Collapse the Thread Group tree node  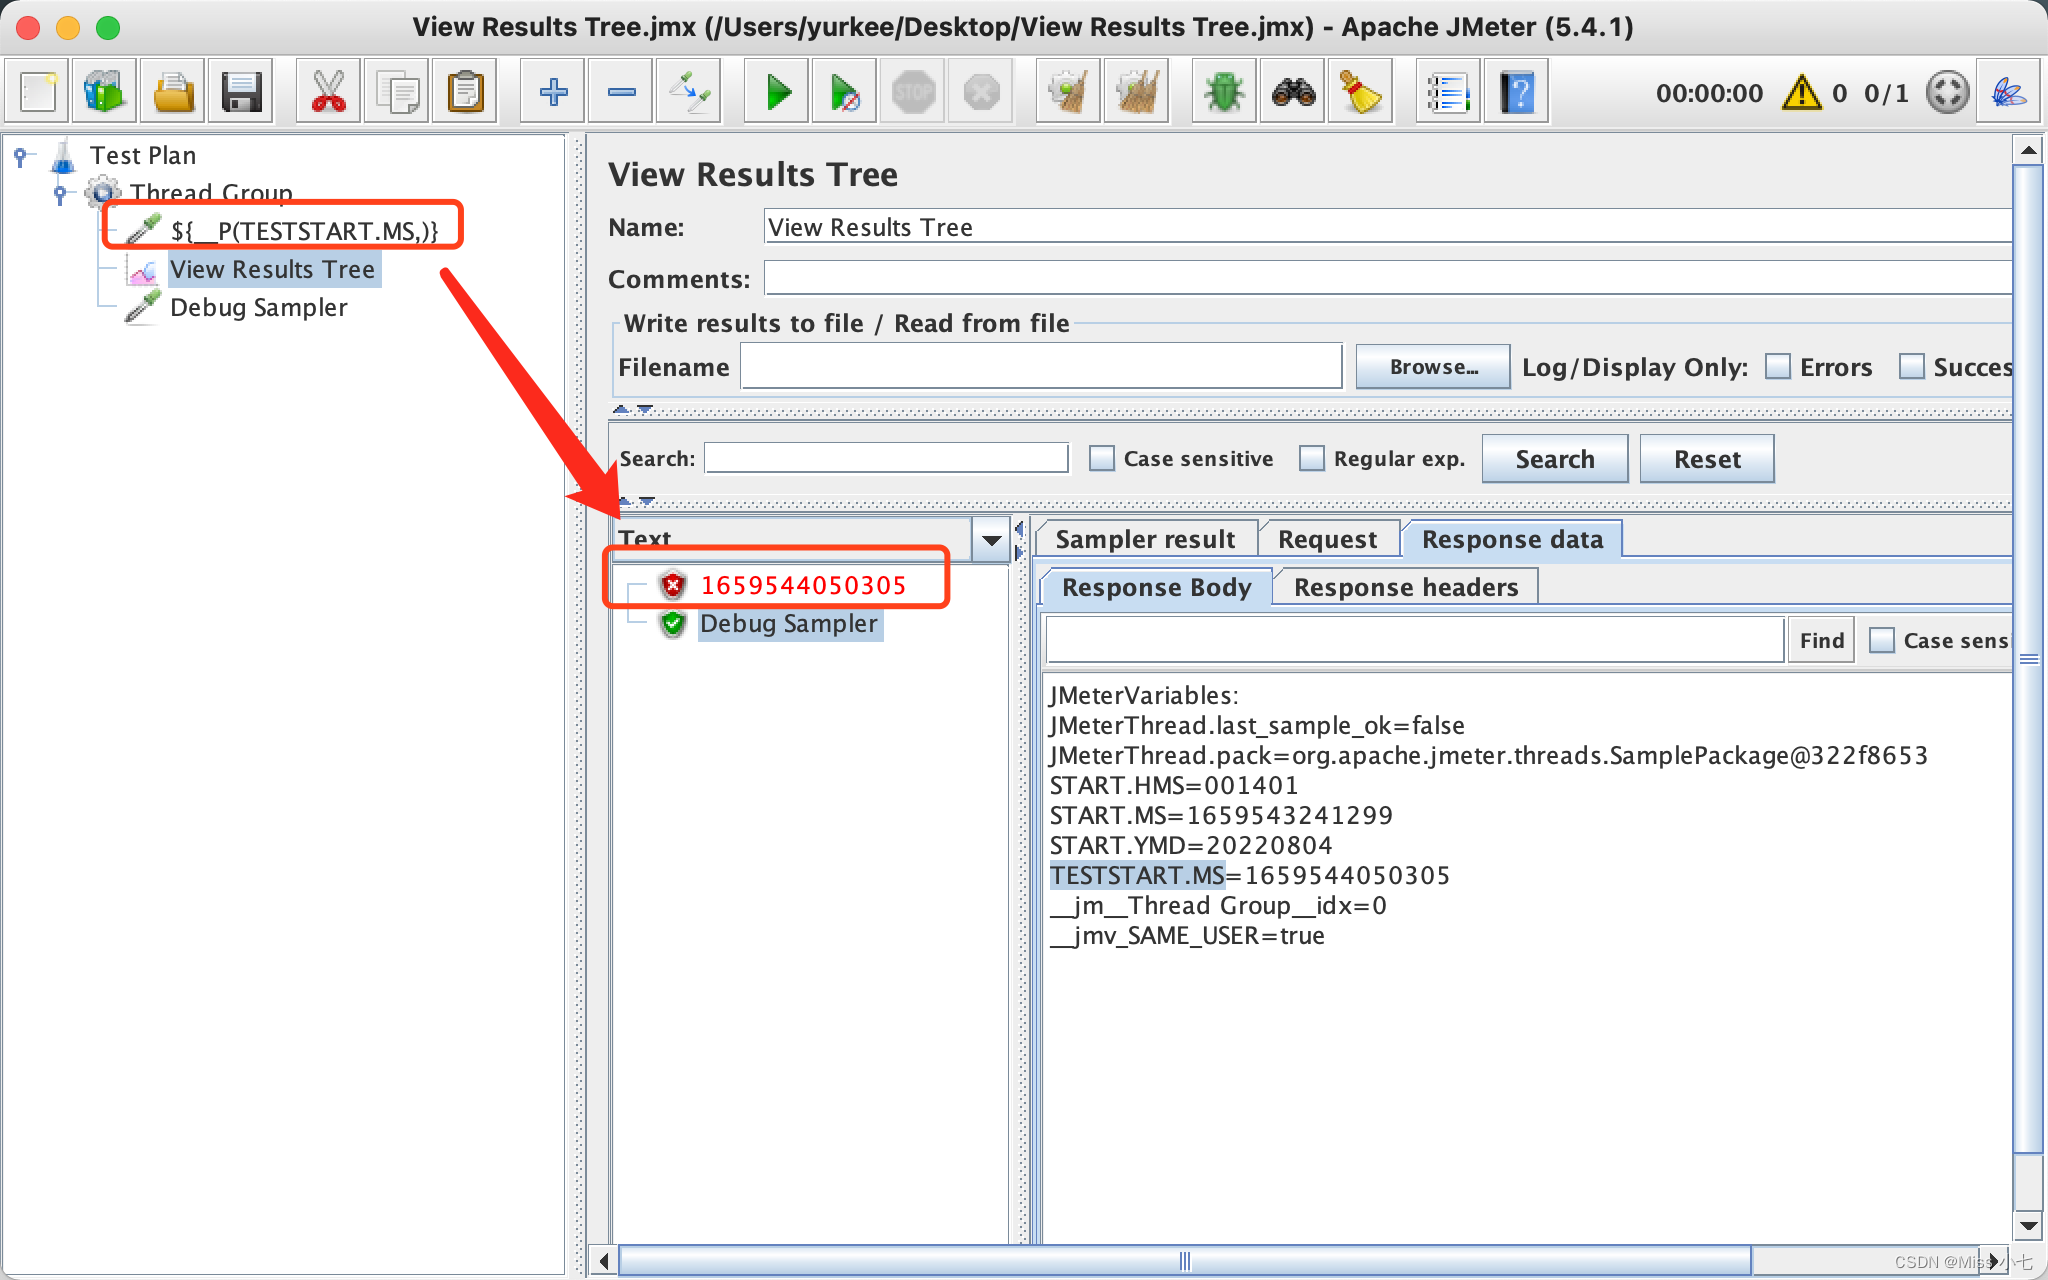[x=60, y=192]
